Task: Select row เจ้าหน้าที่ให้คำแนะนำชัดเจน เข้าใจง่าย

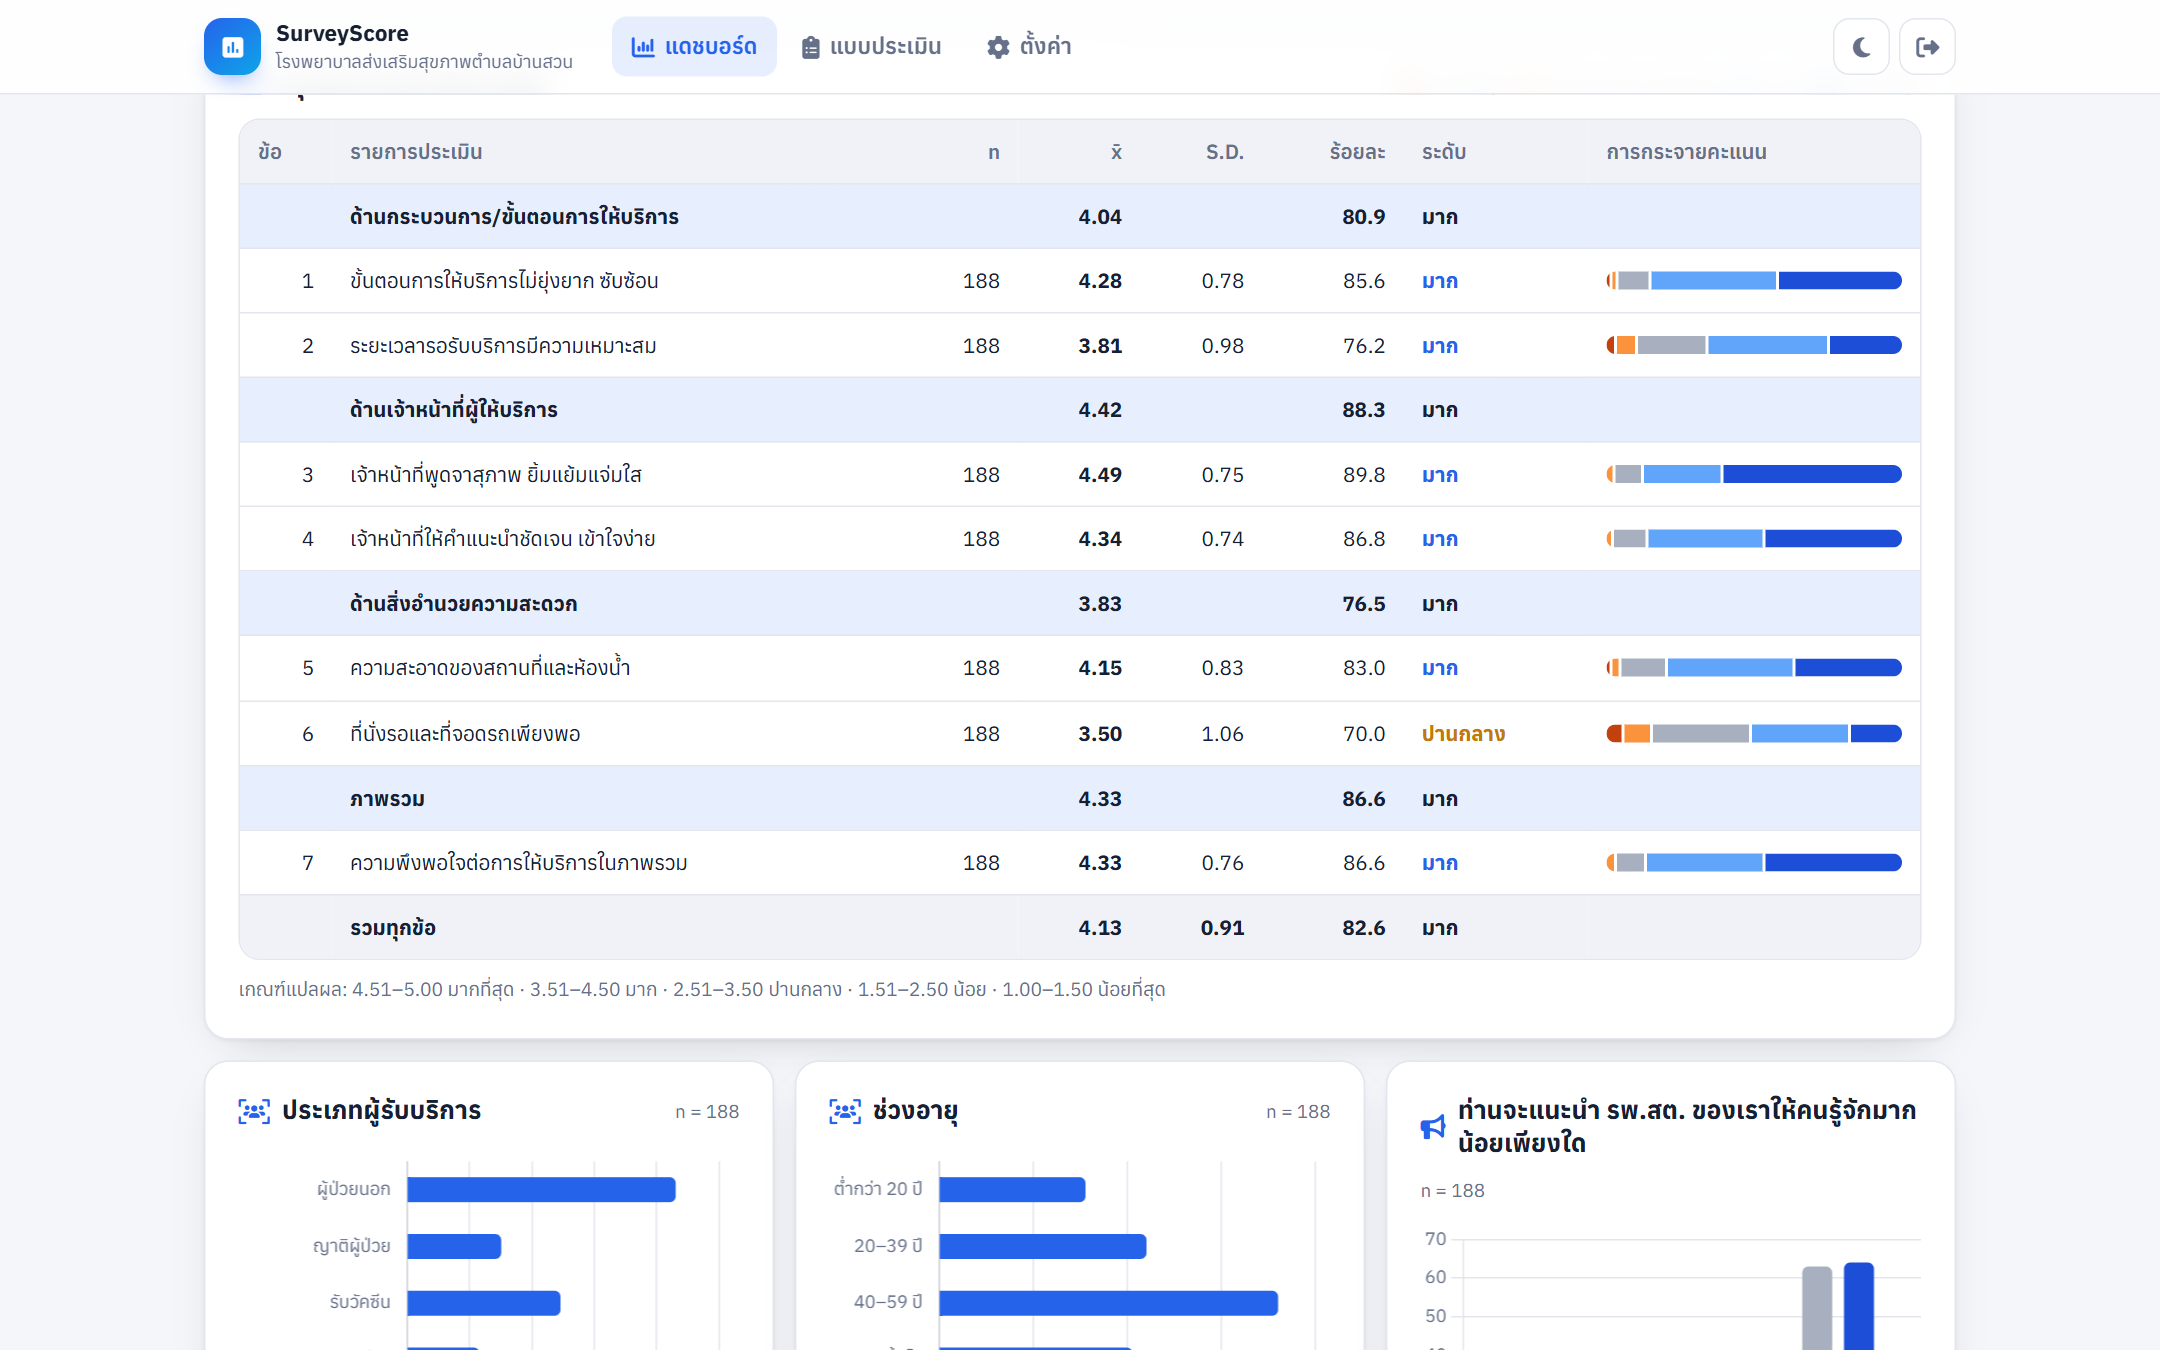Action: (x=1080, y=539)
